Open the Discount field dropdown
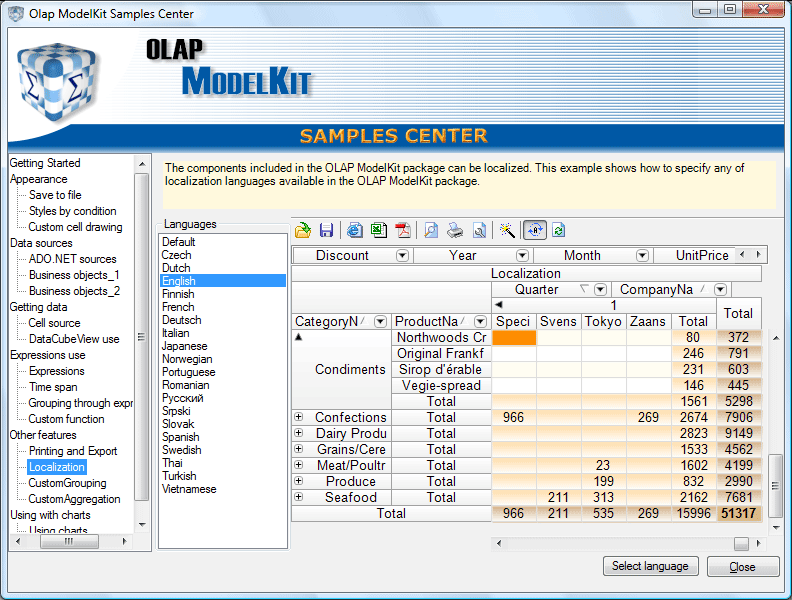Viewport: 792px width, 600px height. point(403,256)
